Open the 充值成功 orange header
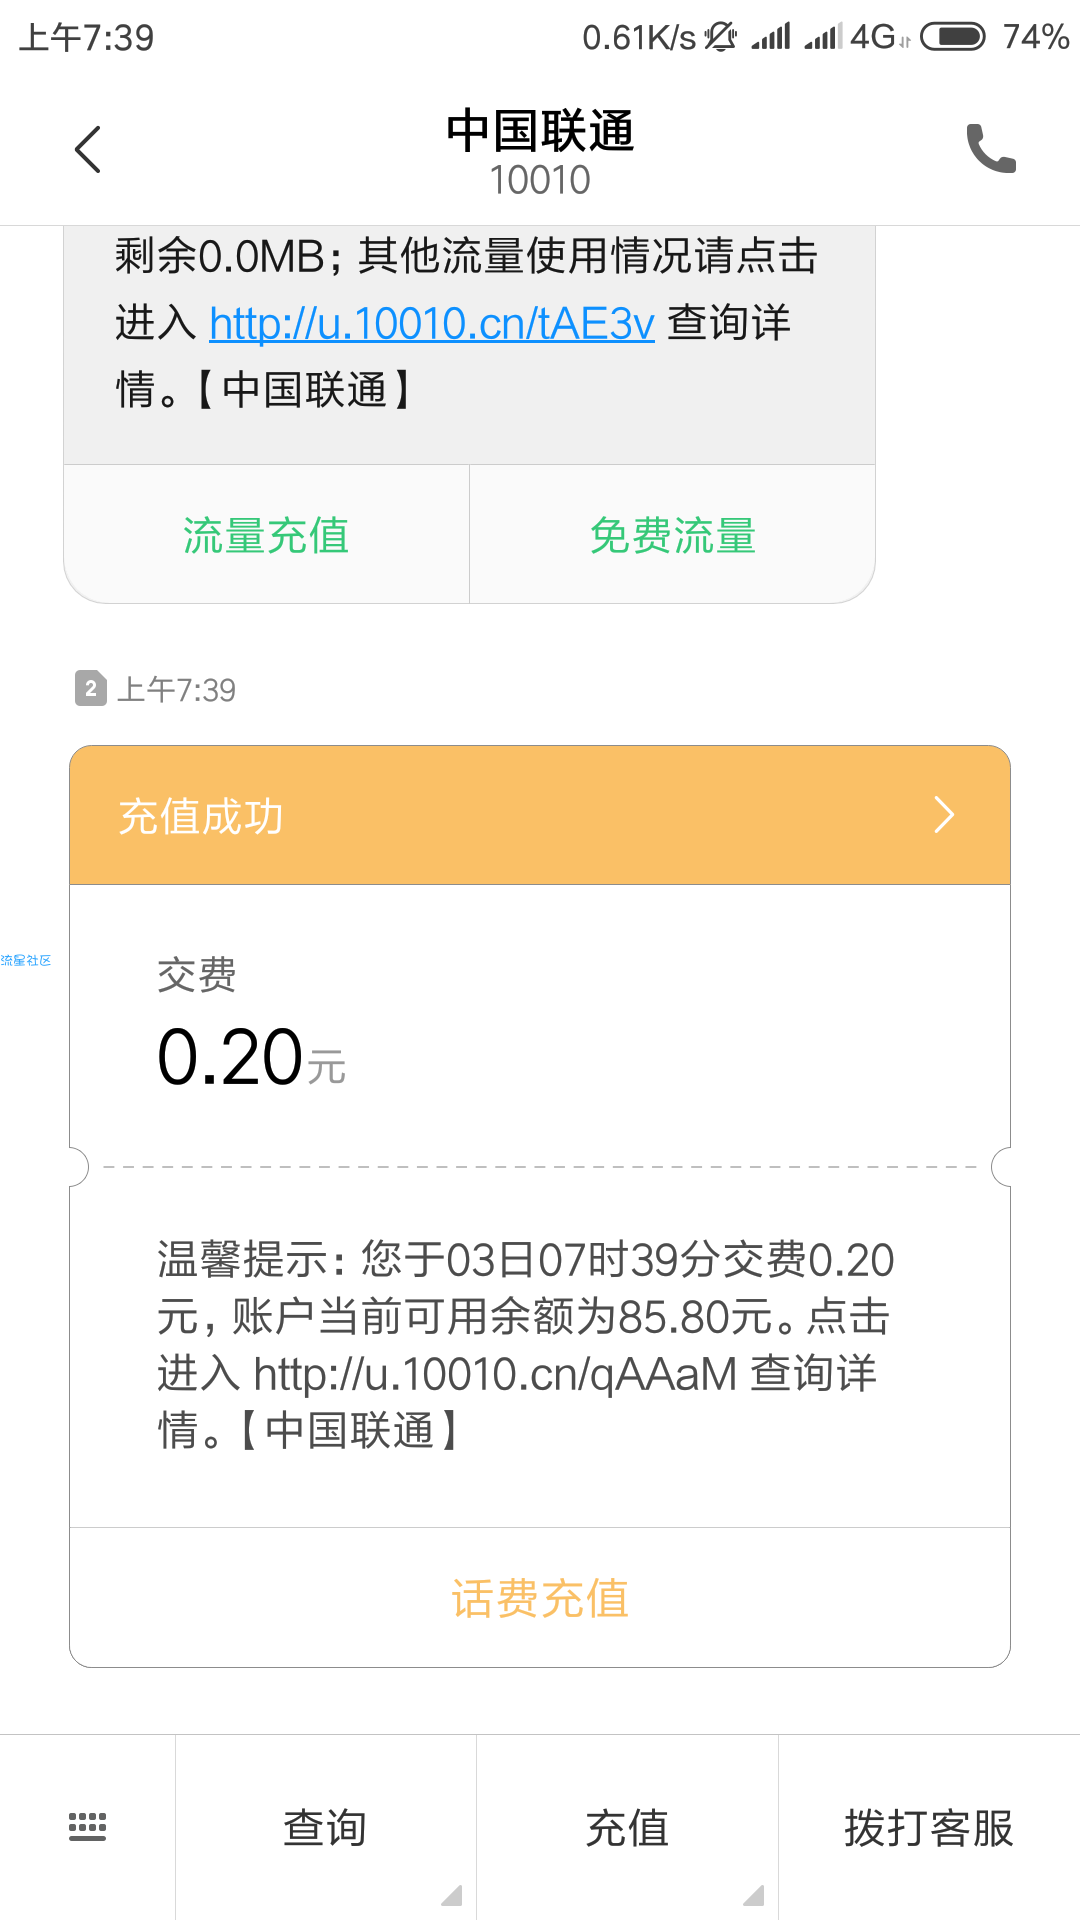This screenshot has height=1920, width=1080. coord(540,815)
